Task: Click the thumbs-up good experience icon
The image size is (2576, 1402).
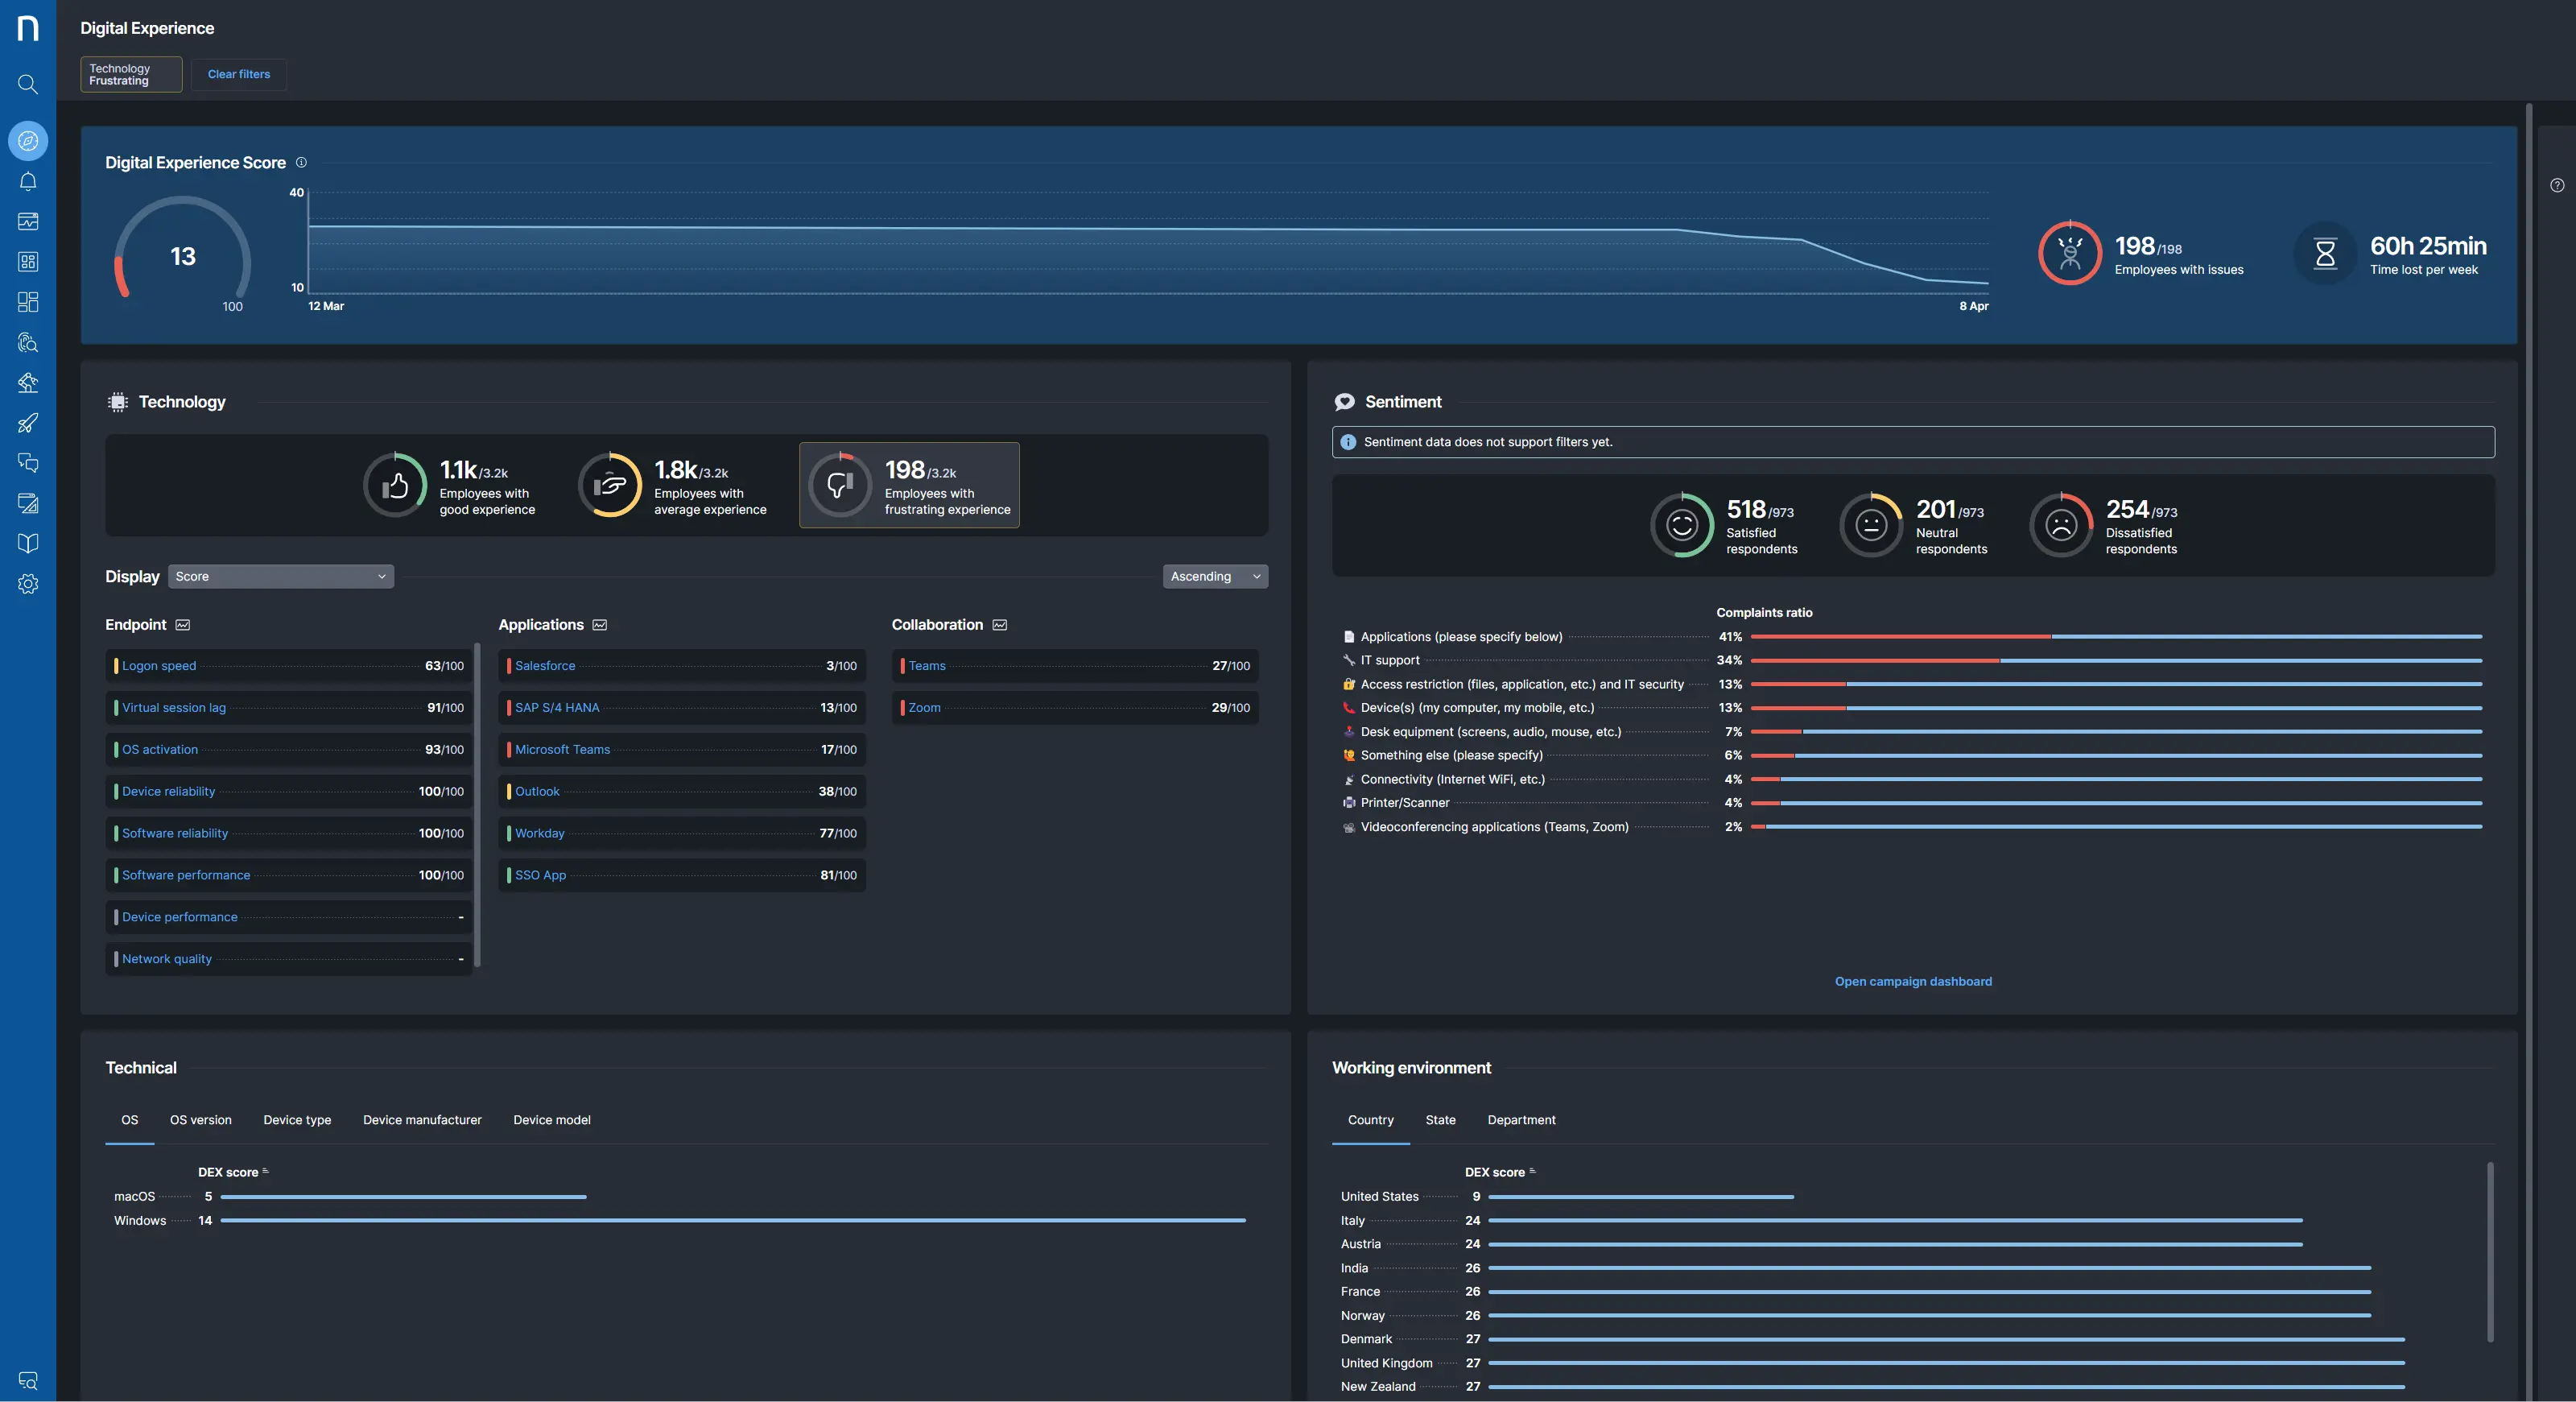Action: tap(395, 485)
